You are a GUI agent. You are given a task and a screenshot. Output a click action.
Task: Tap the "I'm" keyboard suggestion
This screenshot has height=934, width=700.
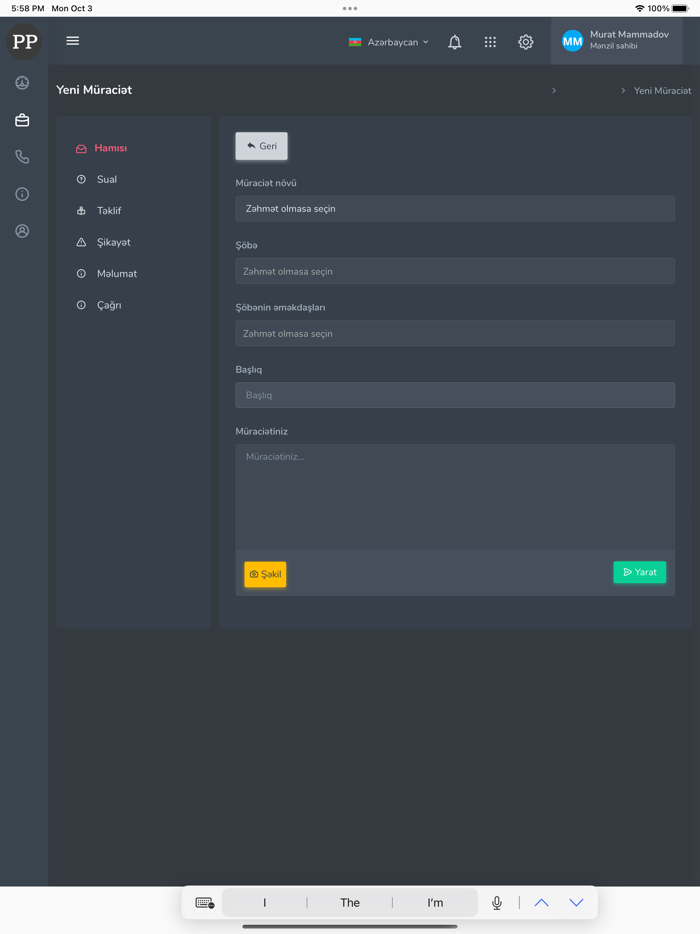[x=435, y=903]
